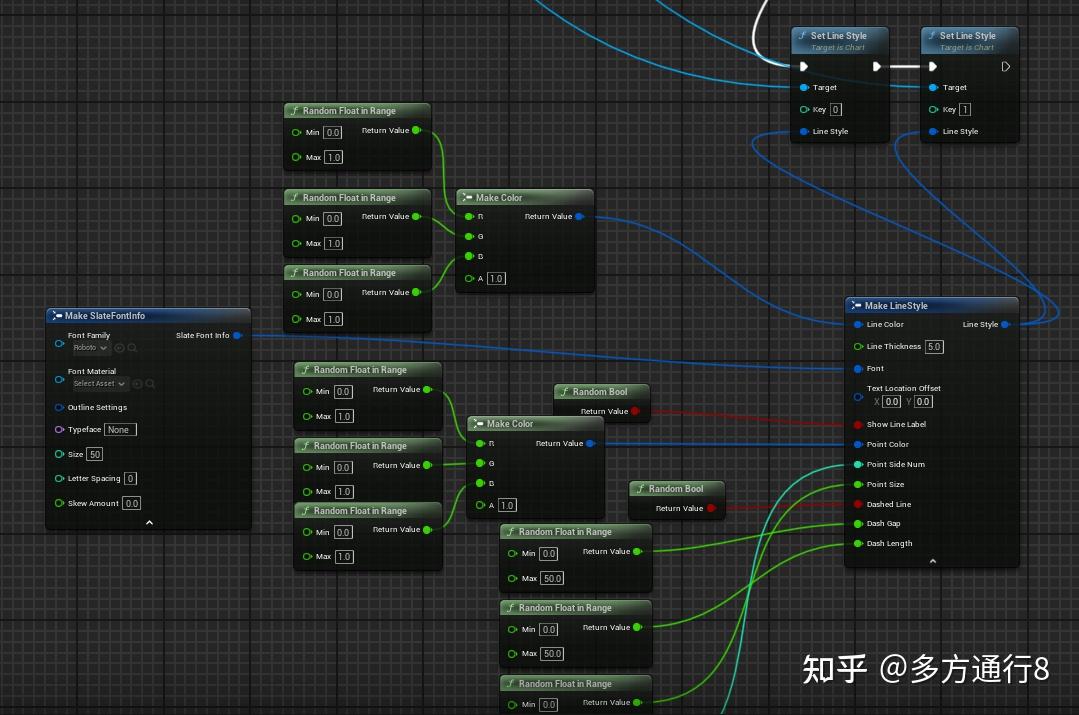Click Return Value pin of Random Bool feeding Dashed Line

point(711,509)
